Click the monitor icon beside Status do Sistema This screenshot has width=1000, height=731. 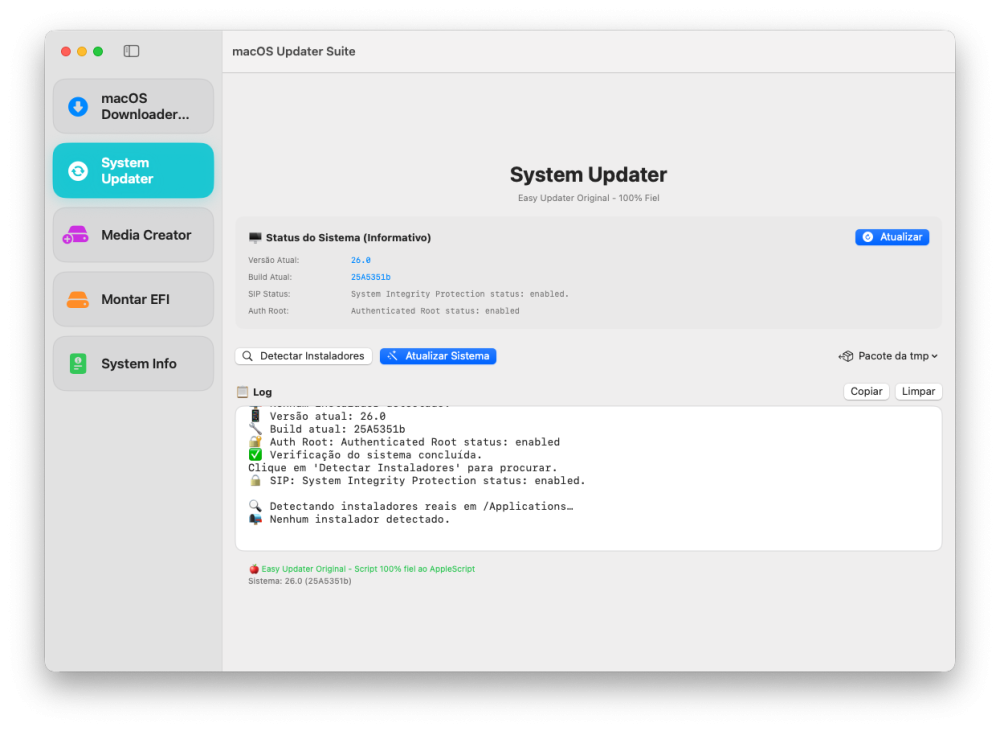255,237
